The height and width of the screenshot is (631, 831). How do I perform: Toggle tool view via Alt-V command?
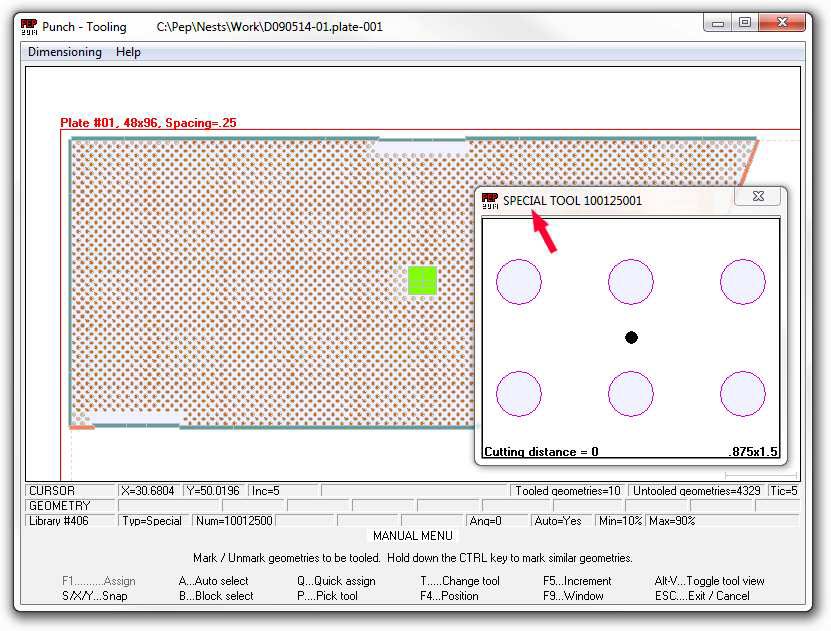(x=709, y=581)
